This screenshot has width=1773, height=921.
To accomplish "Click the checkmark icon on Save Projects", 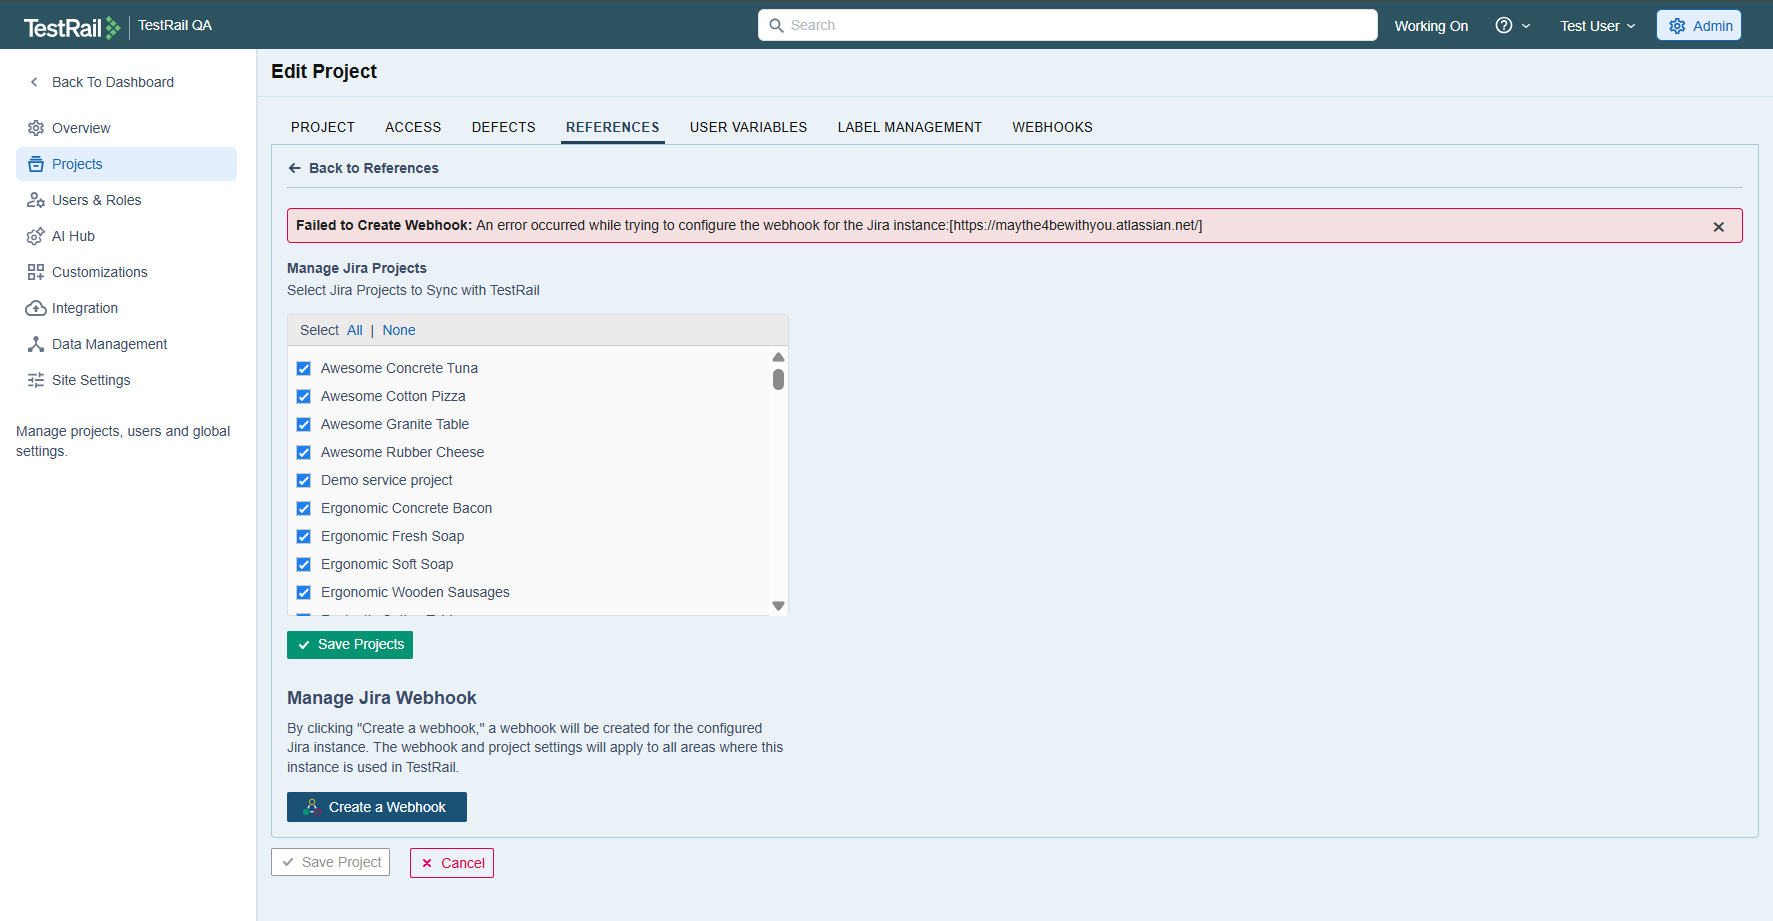I will pyautogui.click(x=304, y=645).
